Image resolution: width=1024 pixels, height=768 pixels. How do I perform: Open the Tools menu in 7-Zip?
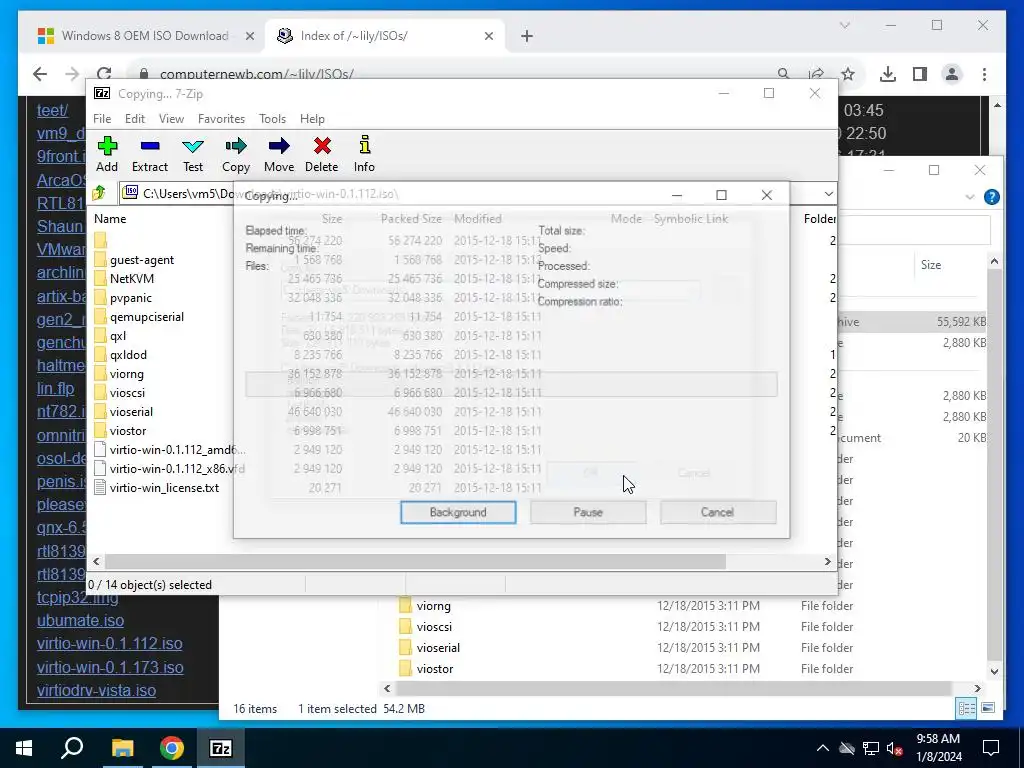[x=272, y=119]
